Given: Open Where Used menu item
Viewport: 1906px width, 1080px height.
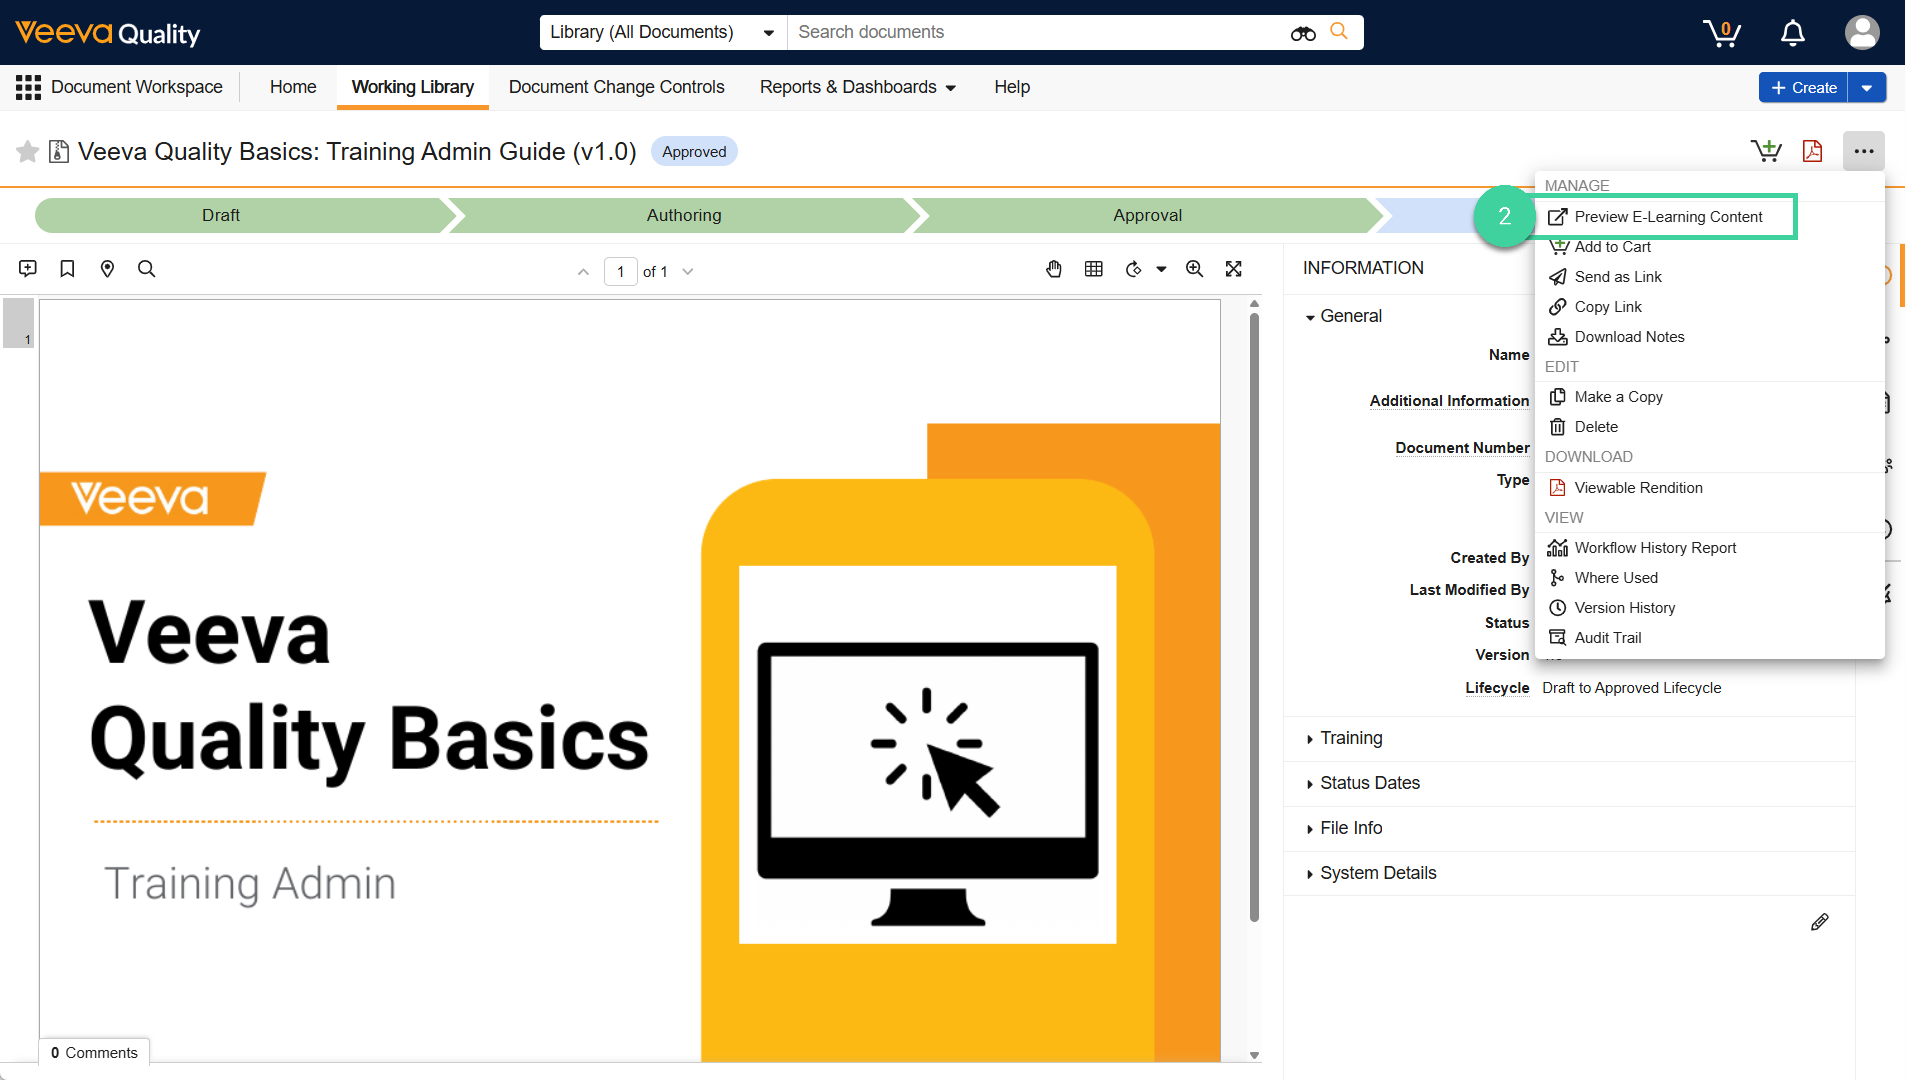Looking at the screenshot, I should point(1710,578).
